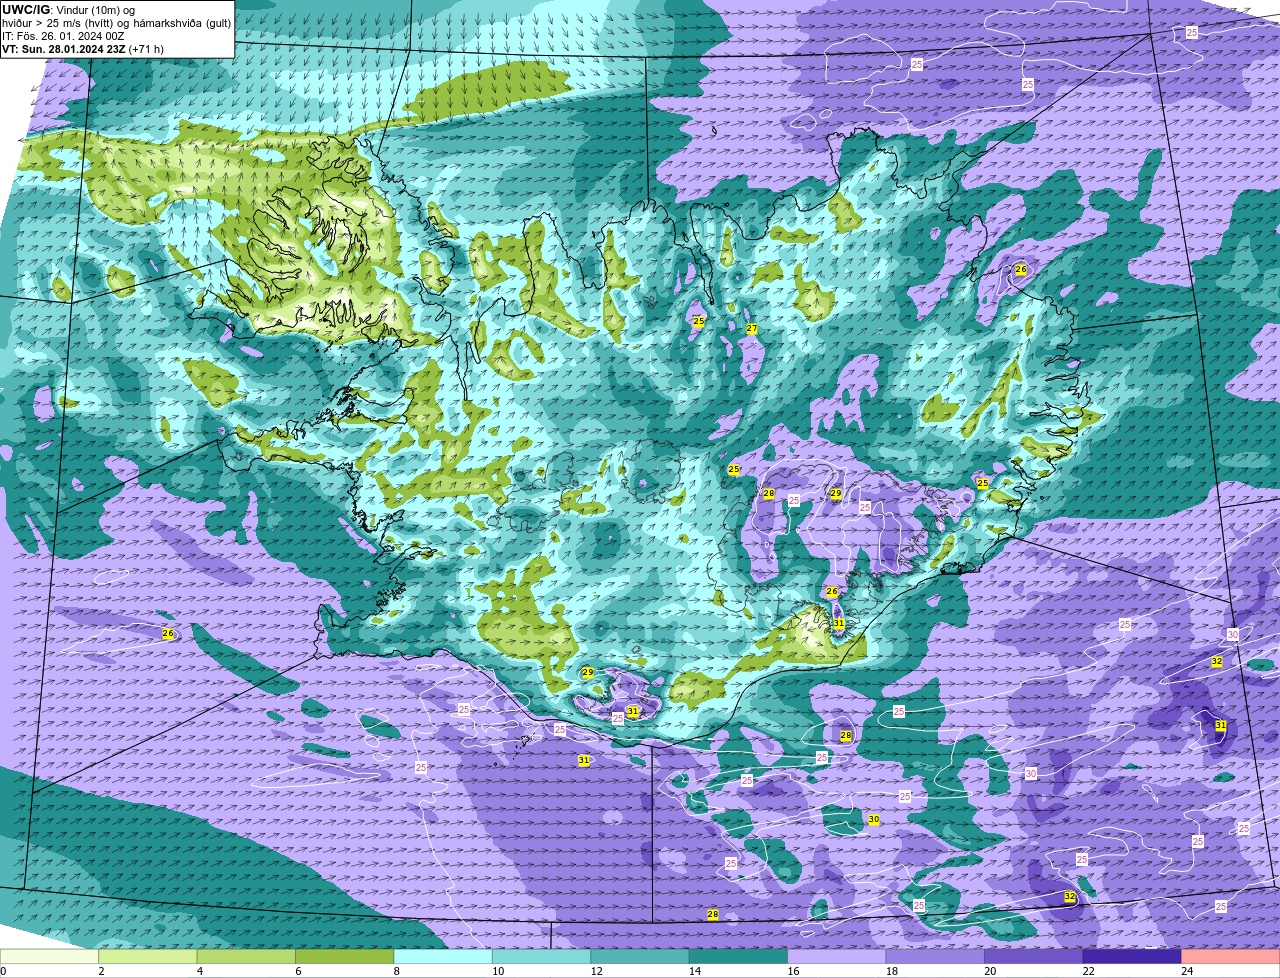Click the legend scale label "24"
This screenshot has height=978, width=1280.
tap(1186, 971)
